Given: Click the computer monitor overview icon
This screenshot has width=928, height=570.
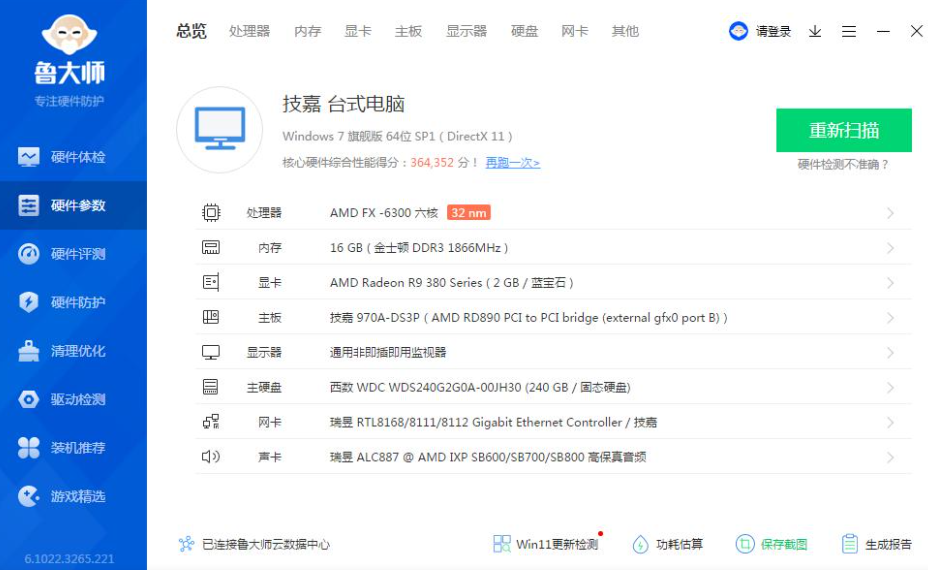Looking at the screenshot, I should click(x=220, y=130).
